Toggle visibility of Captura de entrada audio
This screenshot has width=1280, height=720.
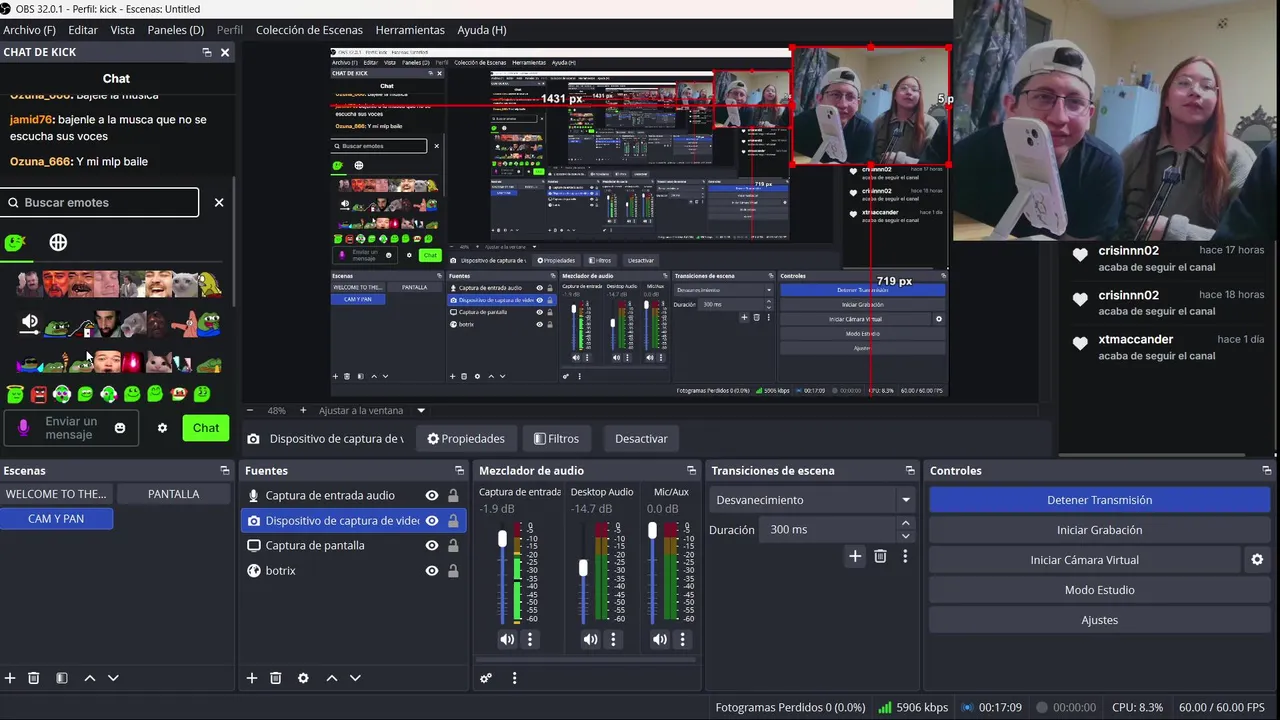click(432, 495)
